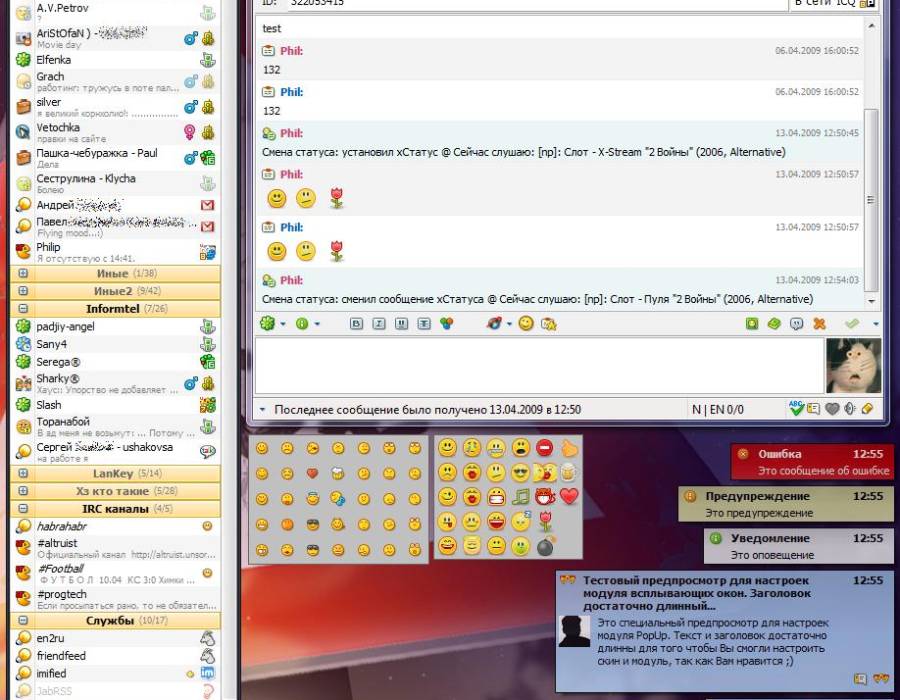Select the friendfeed service contact
Screen dimensions: 900x700
pyautogui.click(x=115, y=655)
